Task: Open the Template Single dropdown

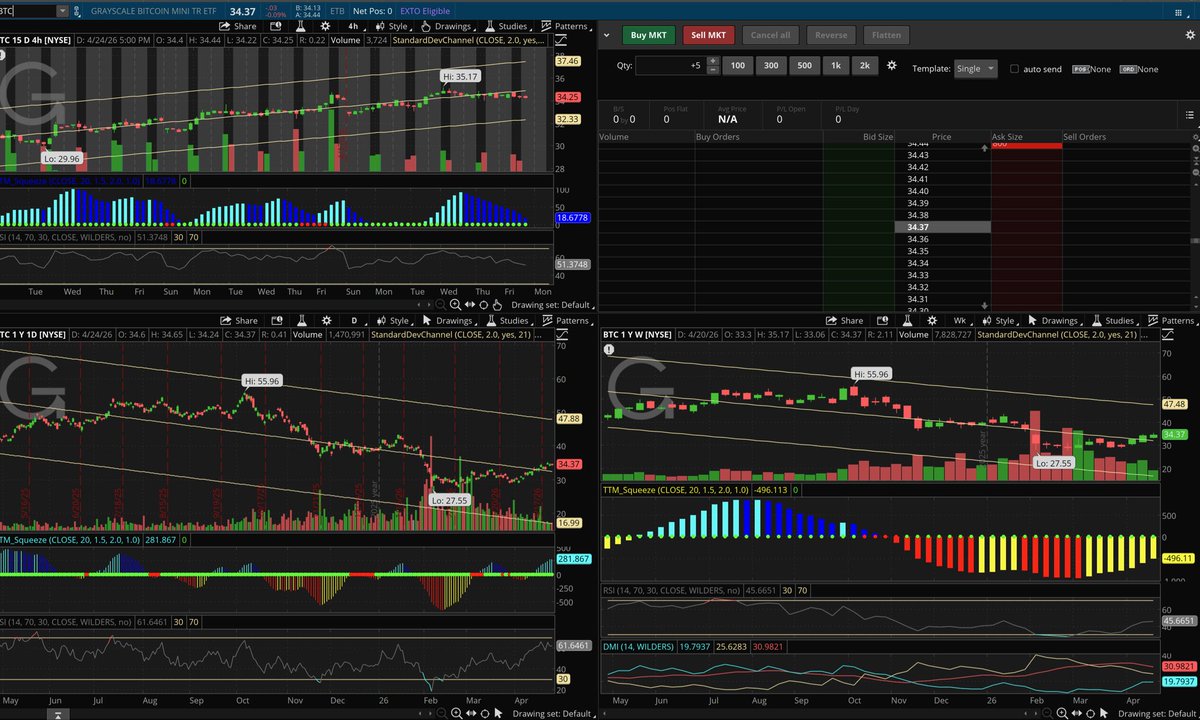Action: click(x=976, y=69)
